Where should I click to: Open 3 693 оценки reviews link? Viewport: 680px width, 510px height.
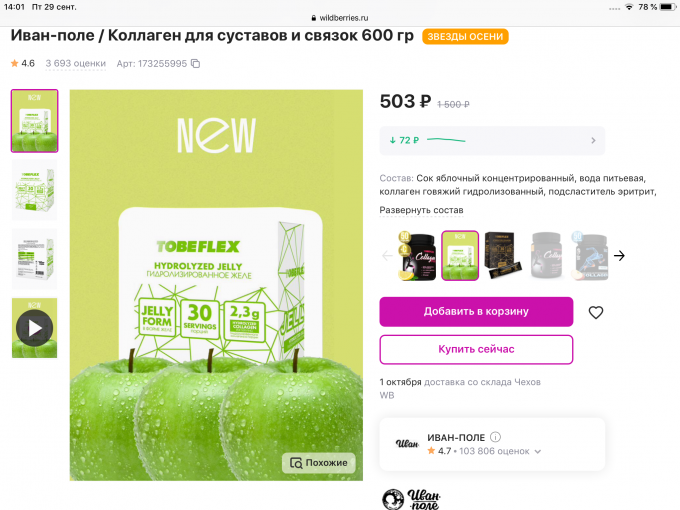(x=76, y=63)
